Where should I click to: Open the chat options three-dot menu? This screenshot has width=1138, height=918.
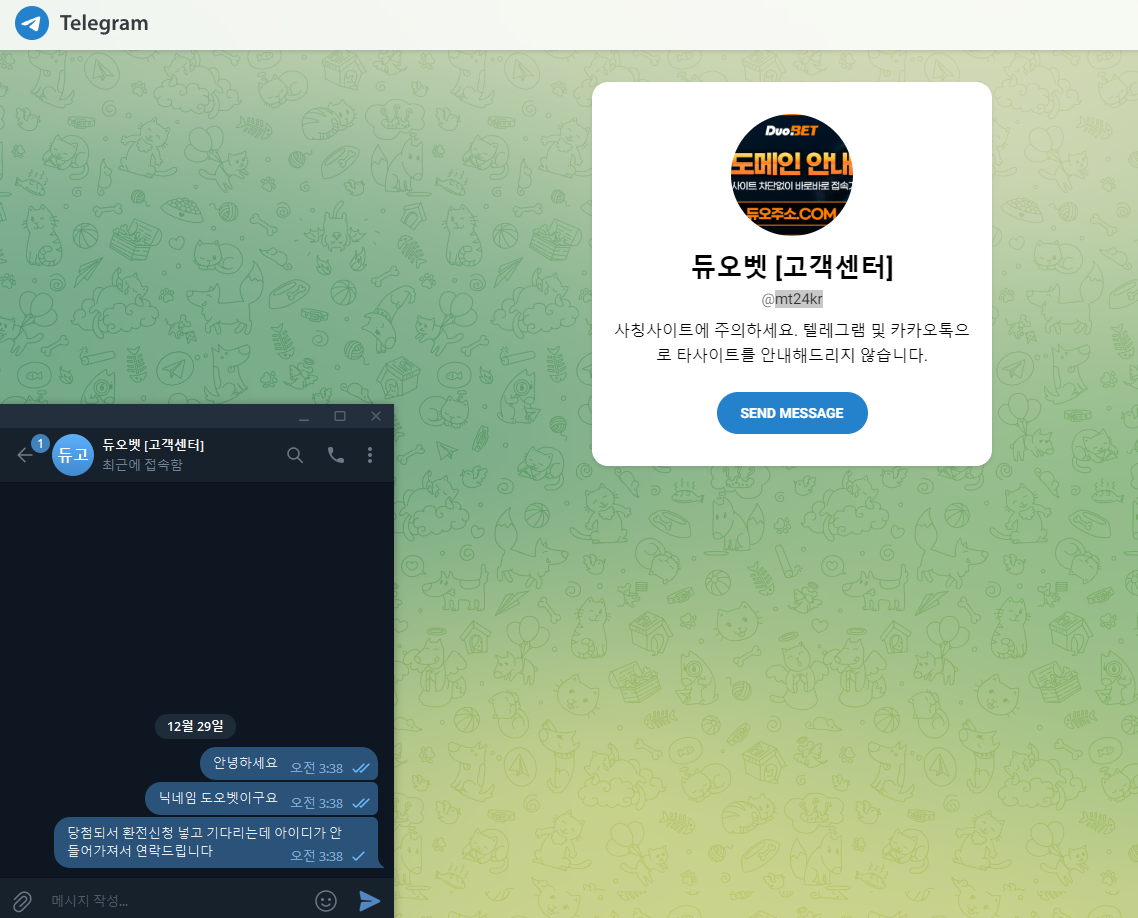point(369,455)
